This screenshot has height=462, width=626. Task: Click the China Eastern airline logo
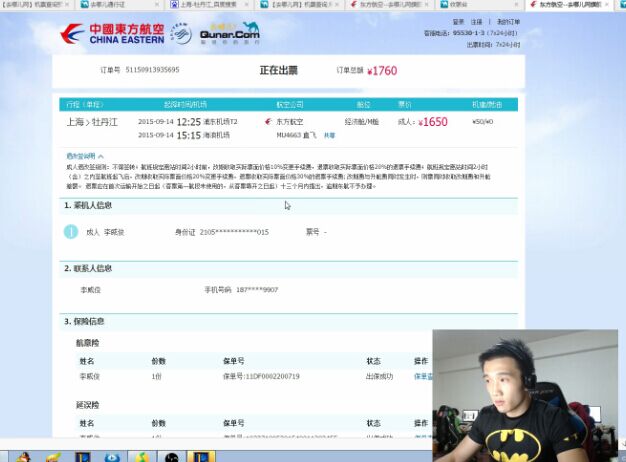[x=112, y=34]
